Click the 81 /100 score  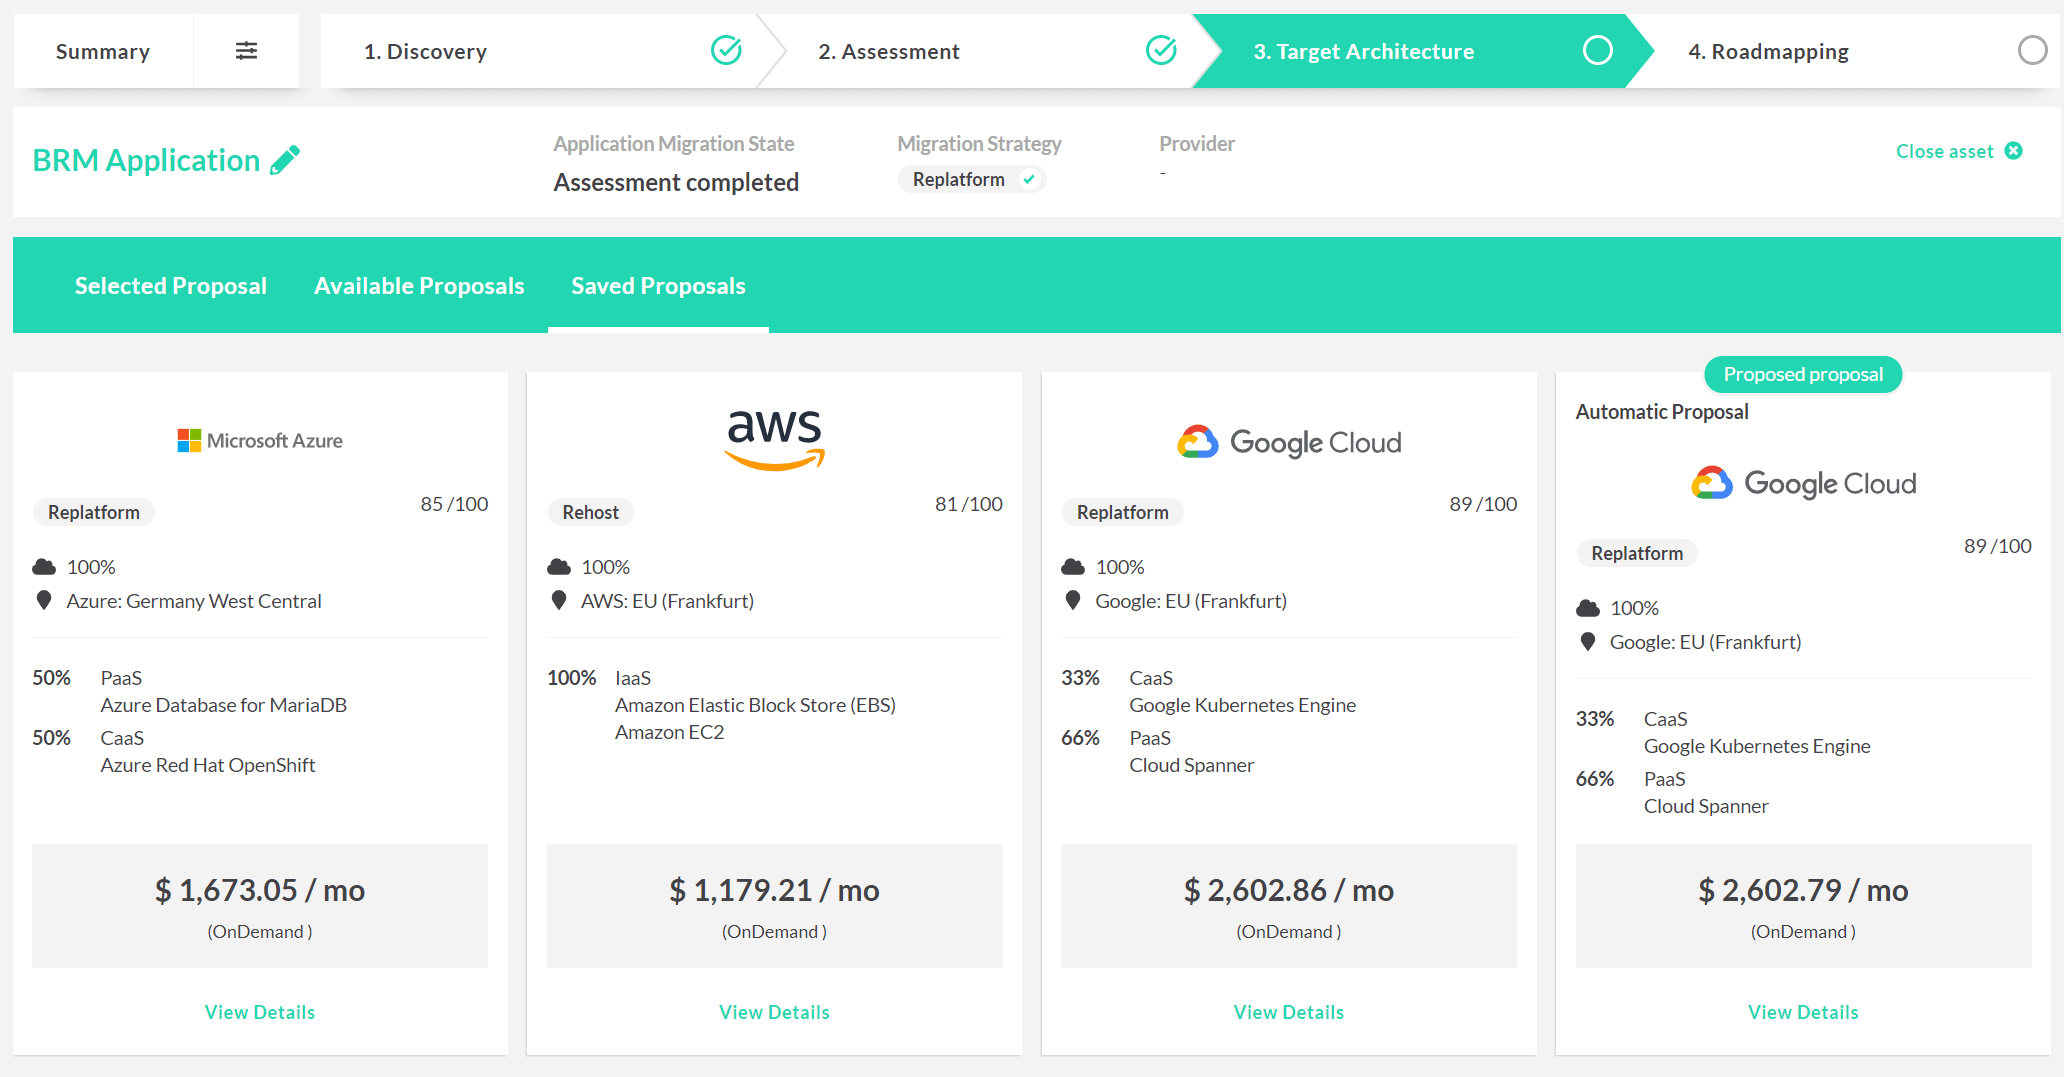[969, 504]
